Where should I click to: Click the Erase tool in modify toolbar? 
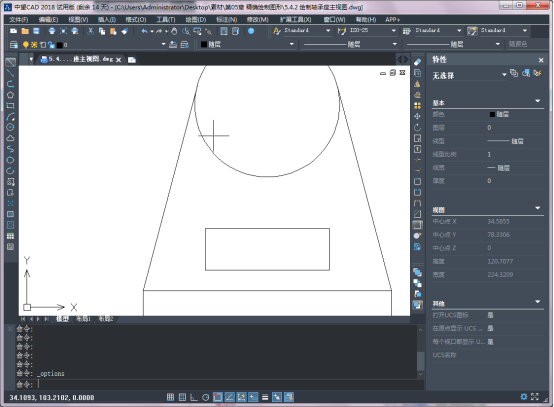tap(417, 62)
